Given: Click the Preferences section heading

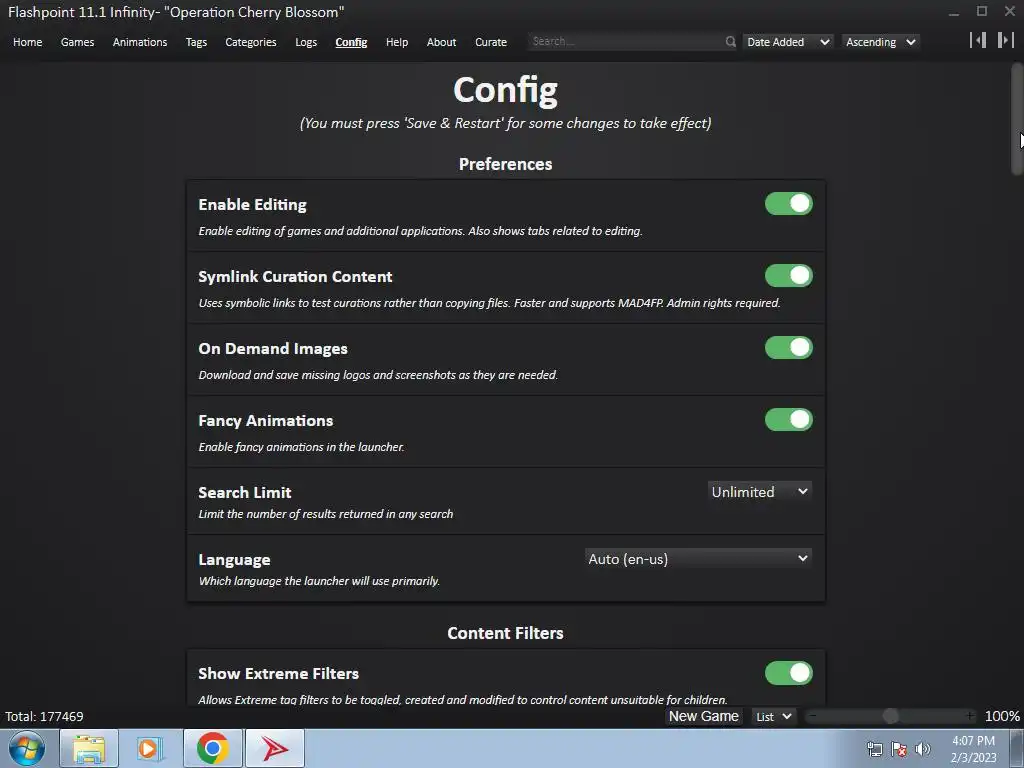Looking at the screenshot, I should (x=505, y=164).
